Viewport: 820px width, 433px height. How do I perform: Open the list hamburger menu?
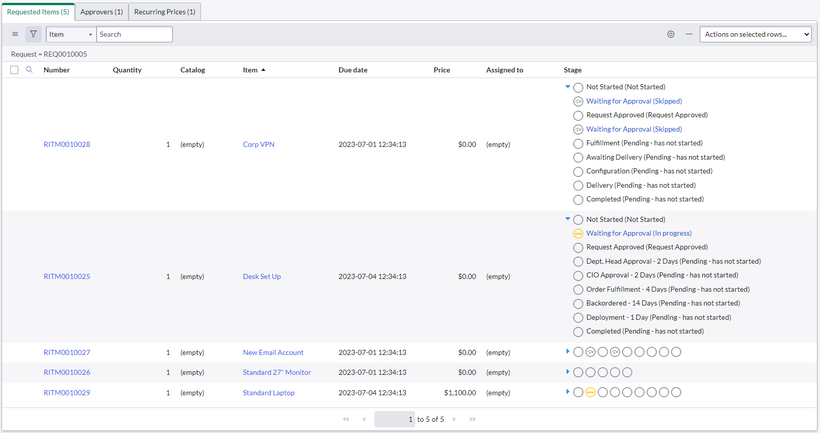pyautogui.click(x=15, y=34)
